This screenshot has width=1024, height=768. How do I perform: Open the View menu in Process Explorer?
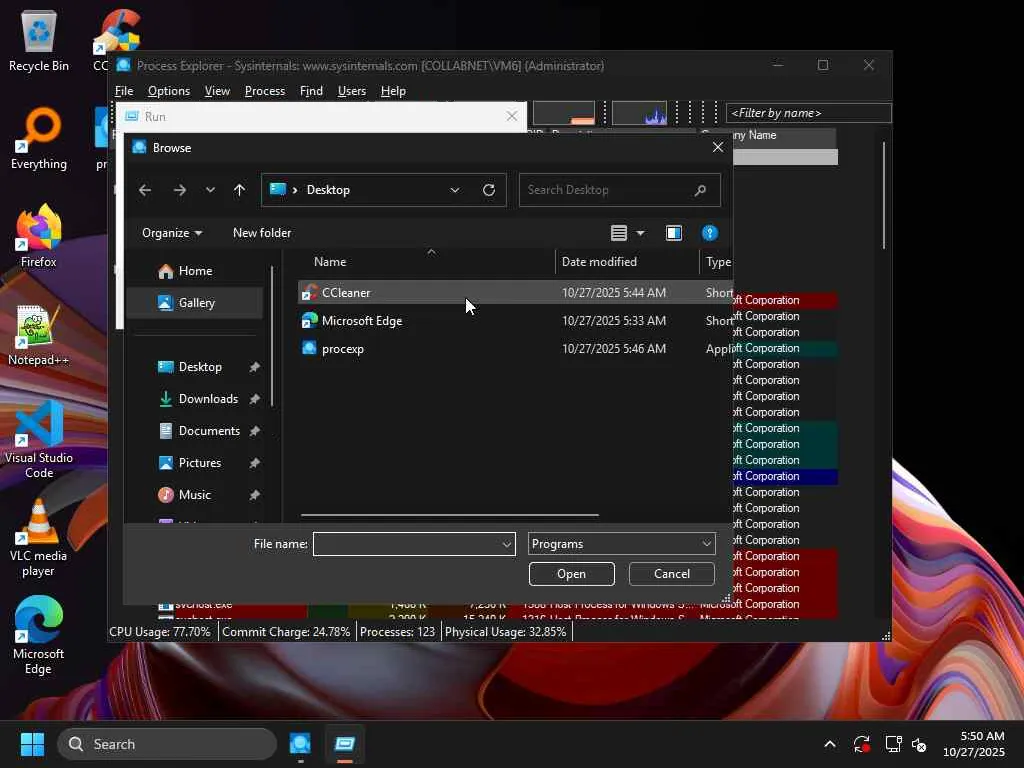click(x=217, y=91)
